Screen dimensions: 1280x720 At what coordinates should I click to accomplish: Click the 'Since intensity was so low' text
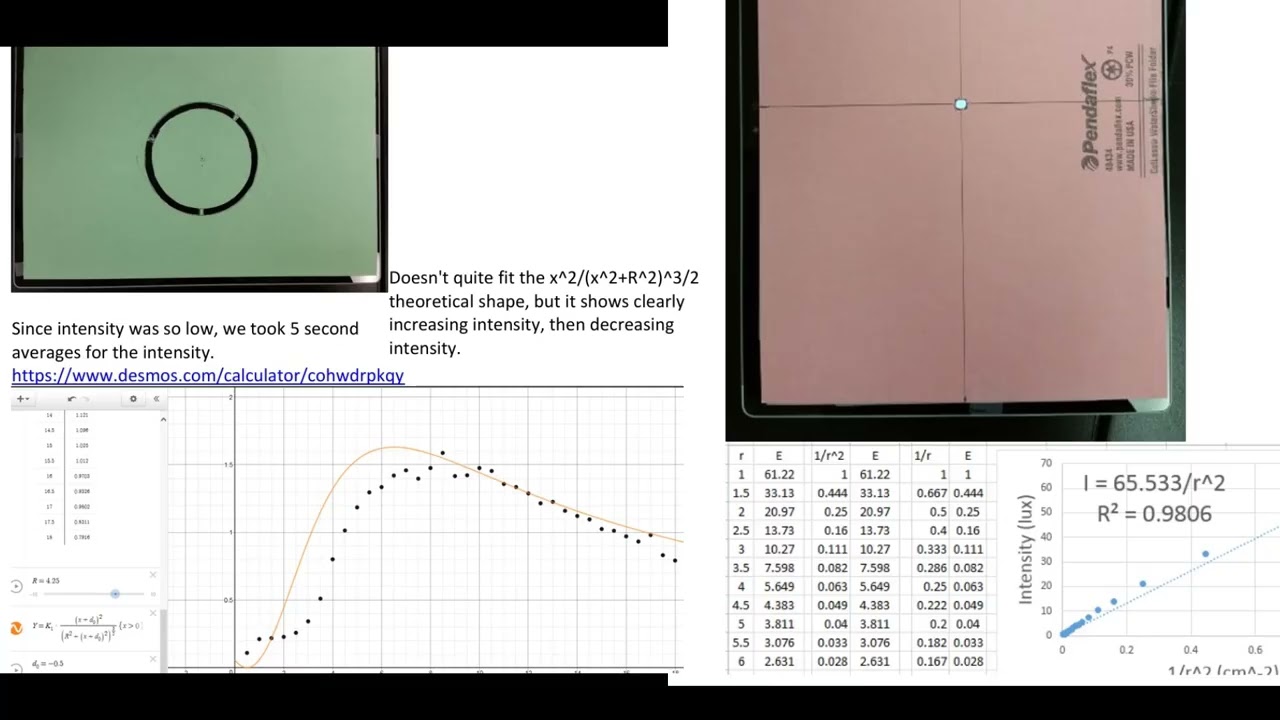point(185,340)
